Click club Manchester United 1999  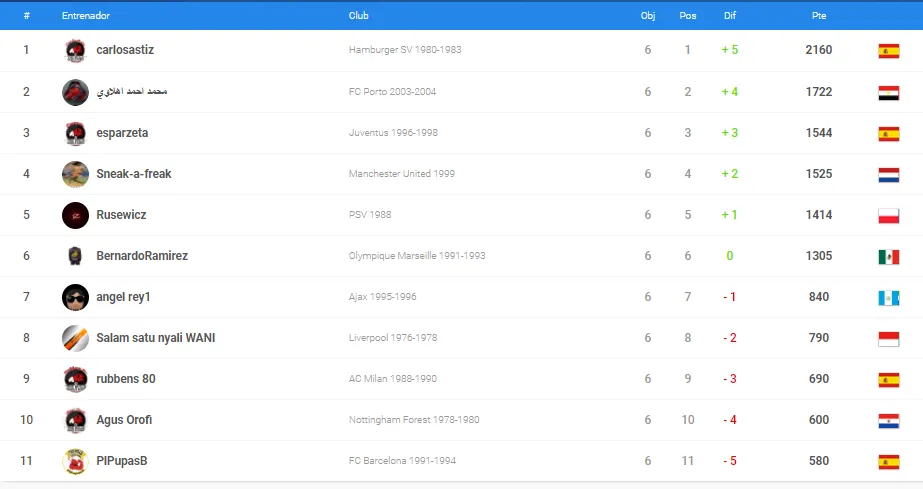(x=401, y=174)
